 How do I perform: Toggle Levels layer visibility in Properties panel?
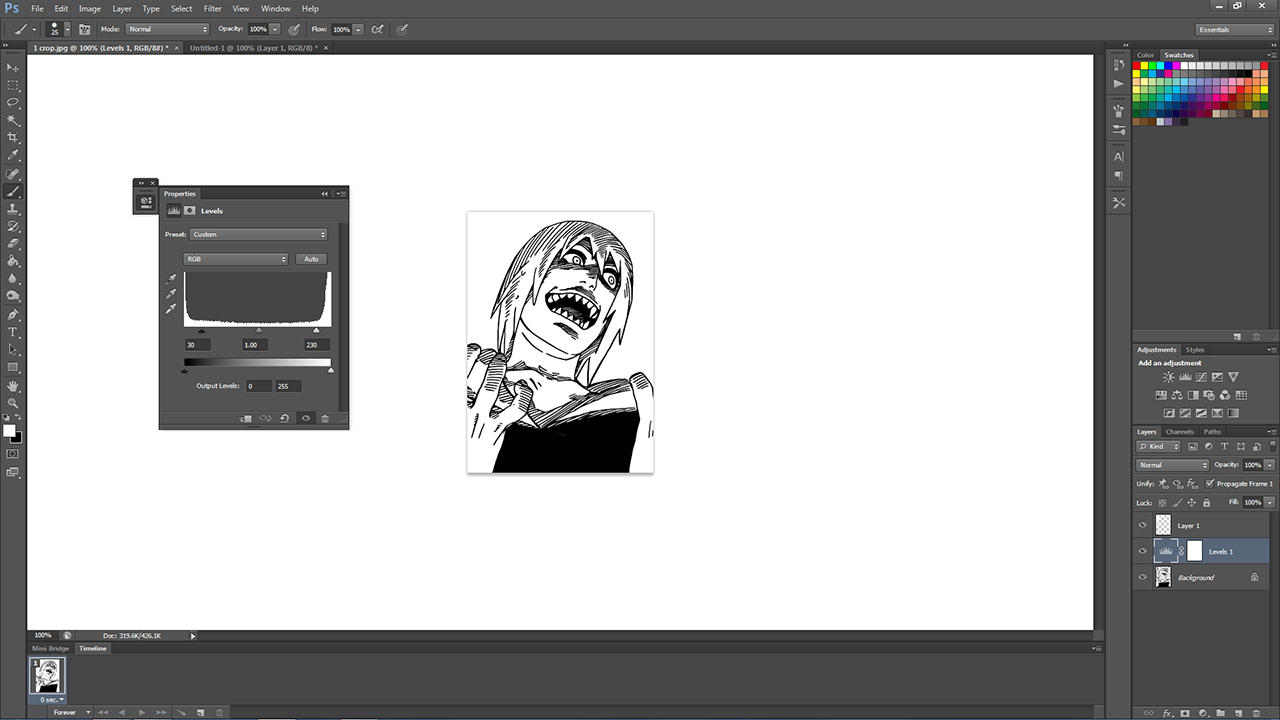[306, 418]
